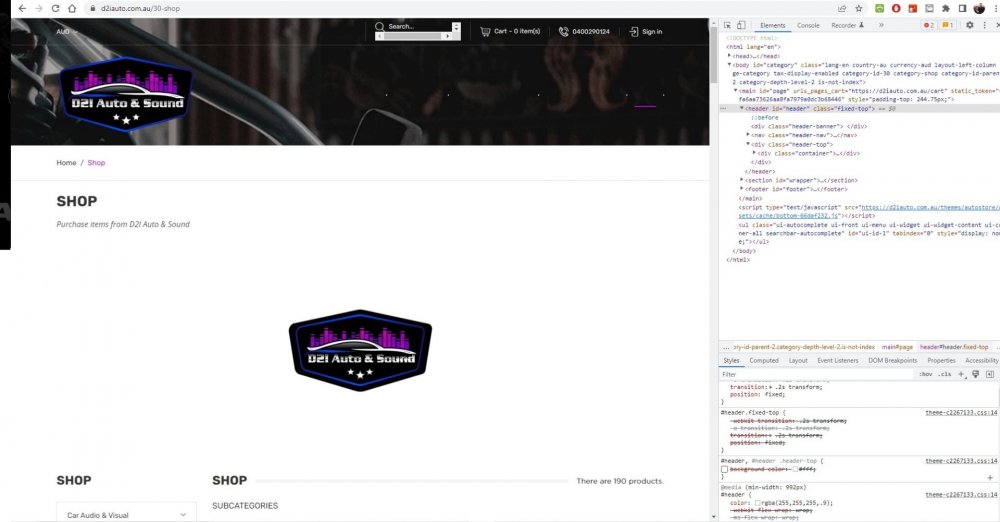Toggle the DevTools device toolbar icon
Viewport: 1000px width, 522px height.
tap(741, 26)
